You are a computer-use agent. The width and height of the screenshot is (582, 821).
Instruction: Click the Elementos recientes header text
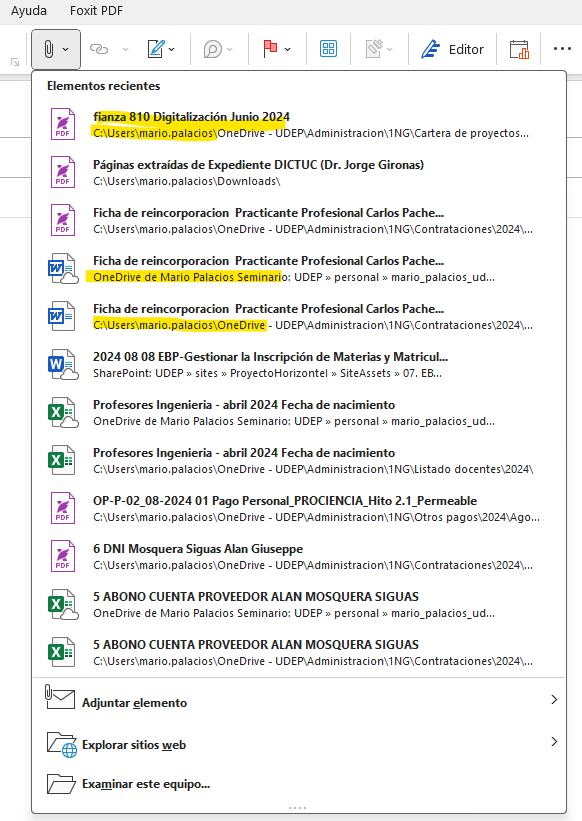click(x=104, y=86)
